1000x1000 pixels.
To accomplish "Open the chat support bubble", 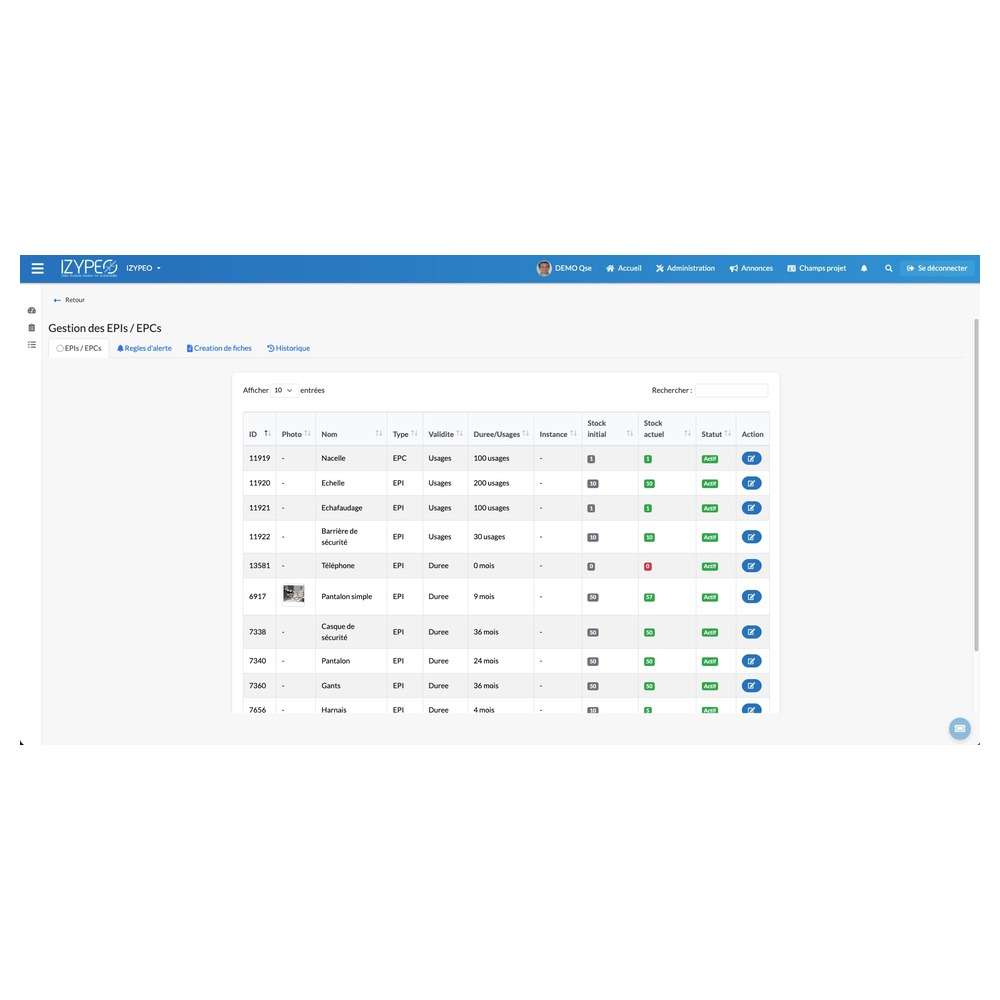I will [959, 728].
